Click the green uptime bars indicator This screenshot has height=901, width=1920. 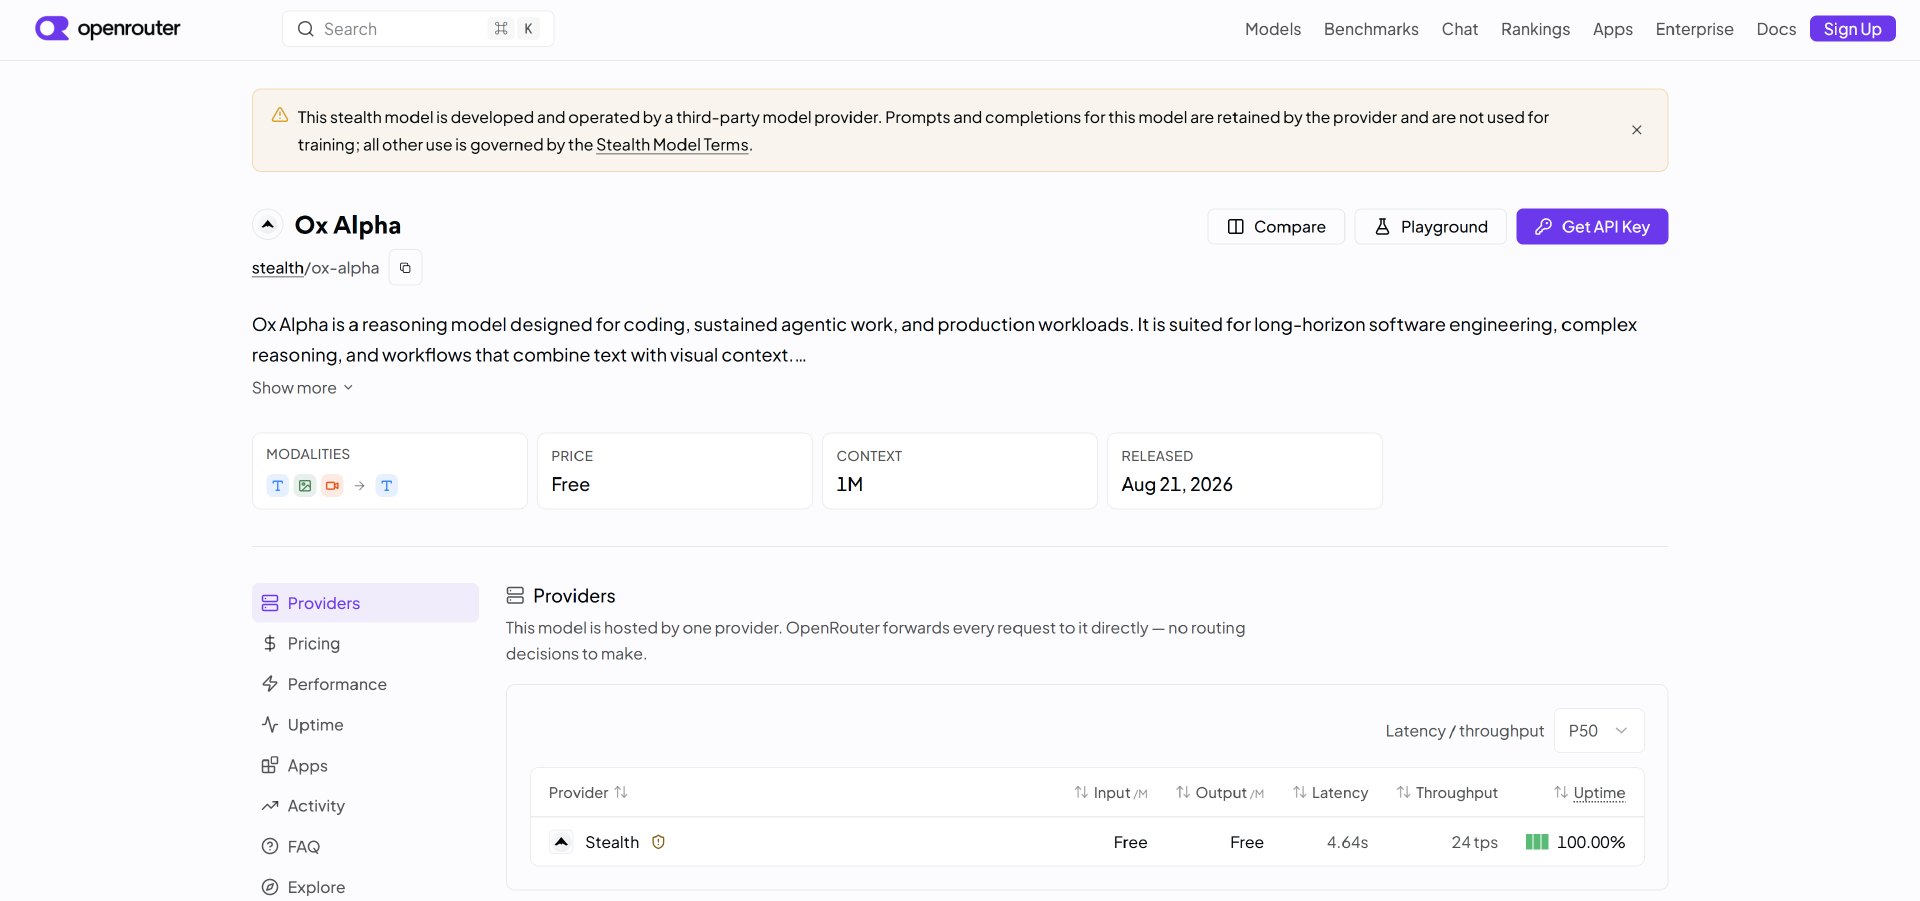coord(1537,842)
